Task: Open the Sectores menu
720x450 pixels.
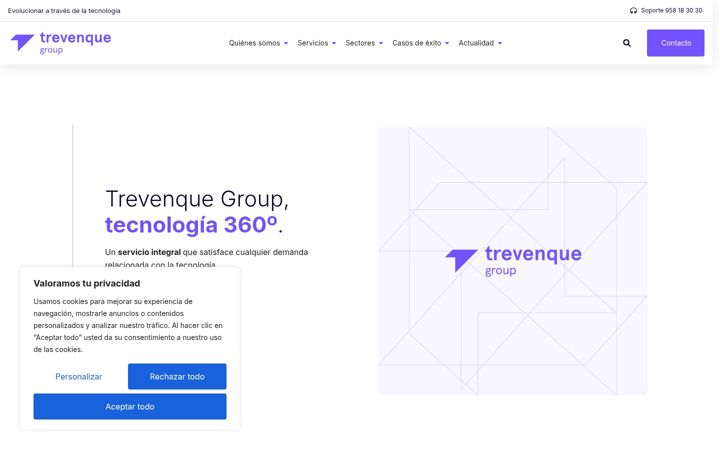Action: (360, 43)
